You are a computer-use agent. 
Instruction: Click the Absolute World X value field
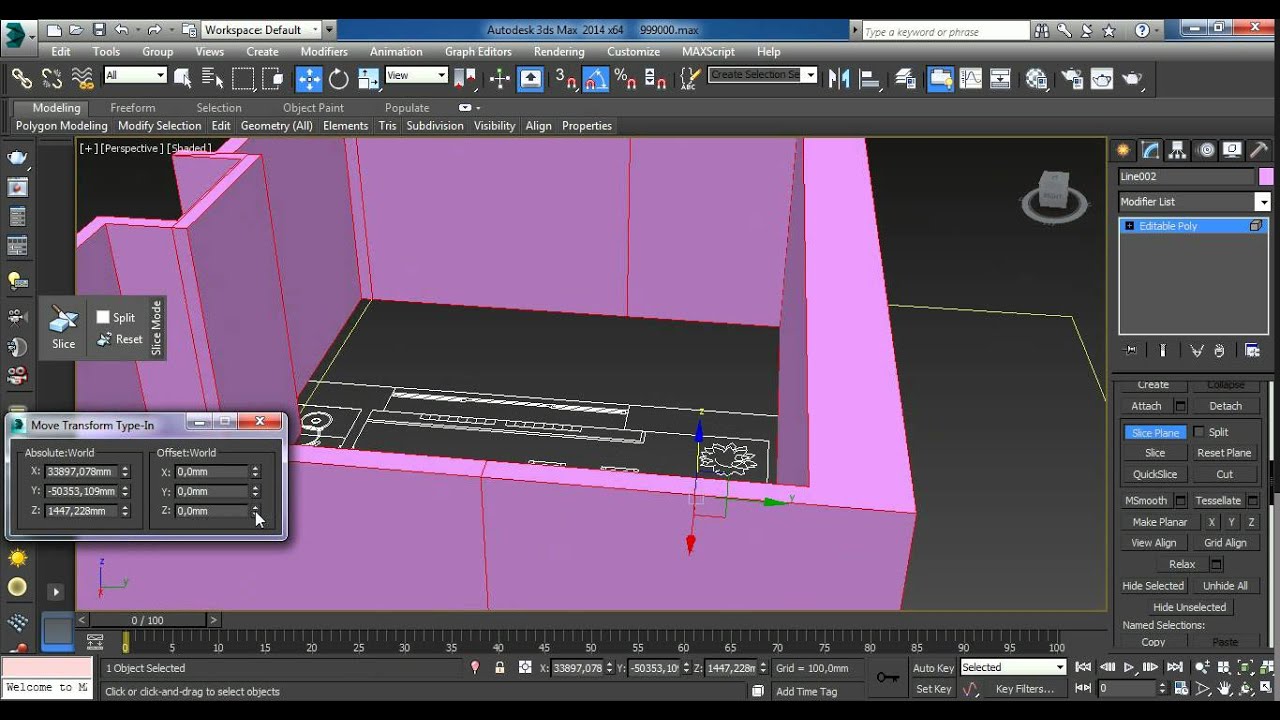coord(81,472)
